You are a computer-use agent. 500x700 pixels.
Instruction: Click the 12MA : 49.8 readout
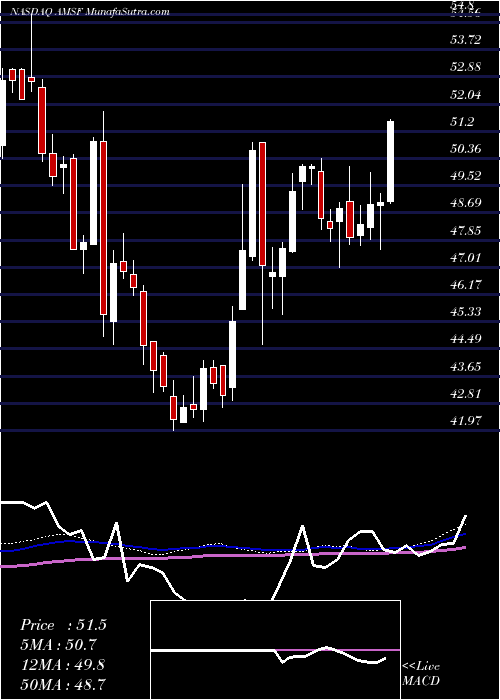click(62, 665)
